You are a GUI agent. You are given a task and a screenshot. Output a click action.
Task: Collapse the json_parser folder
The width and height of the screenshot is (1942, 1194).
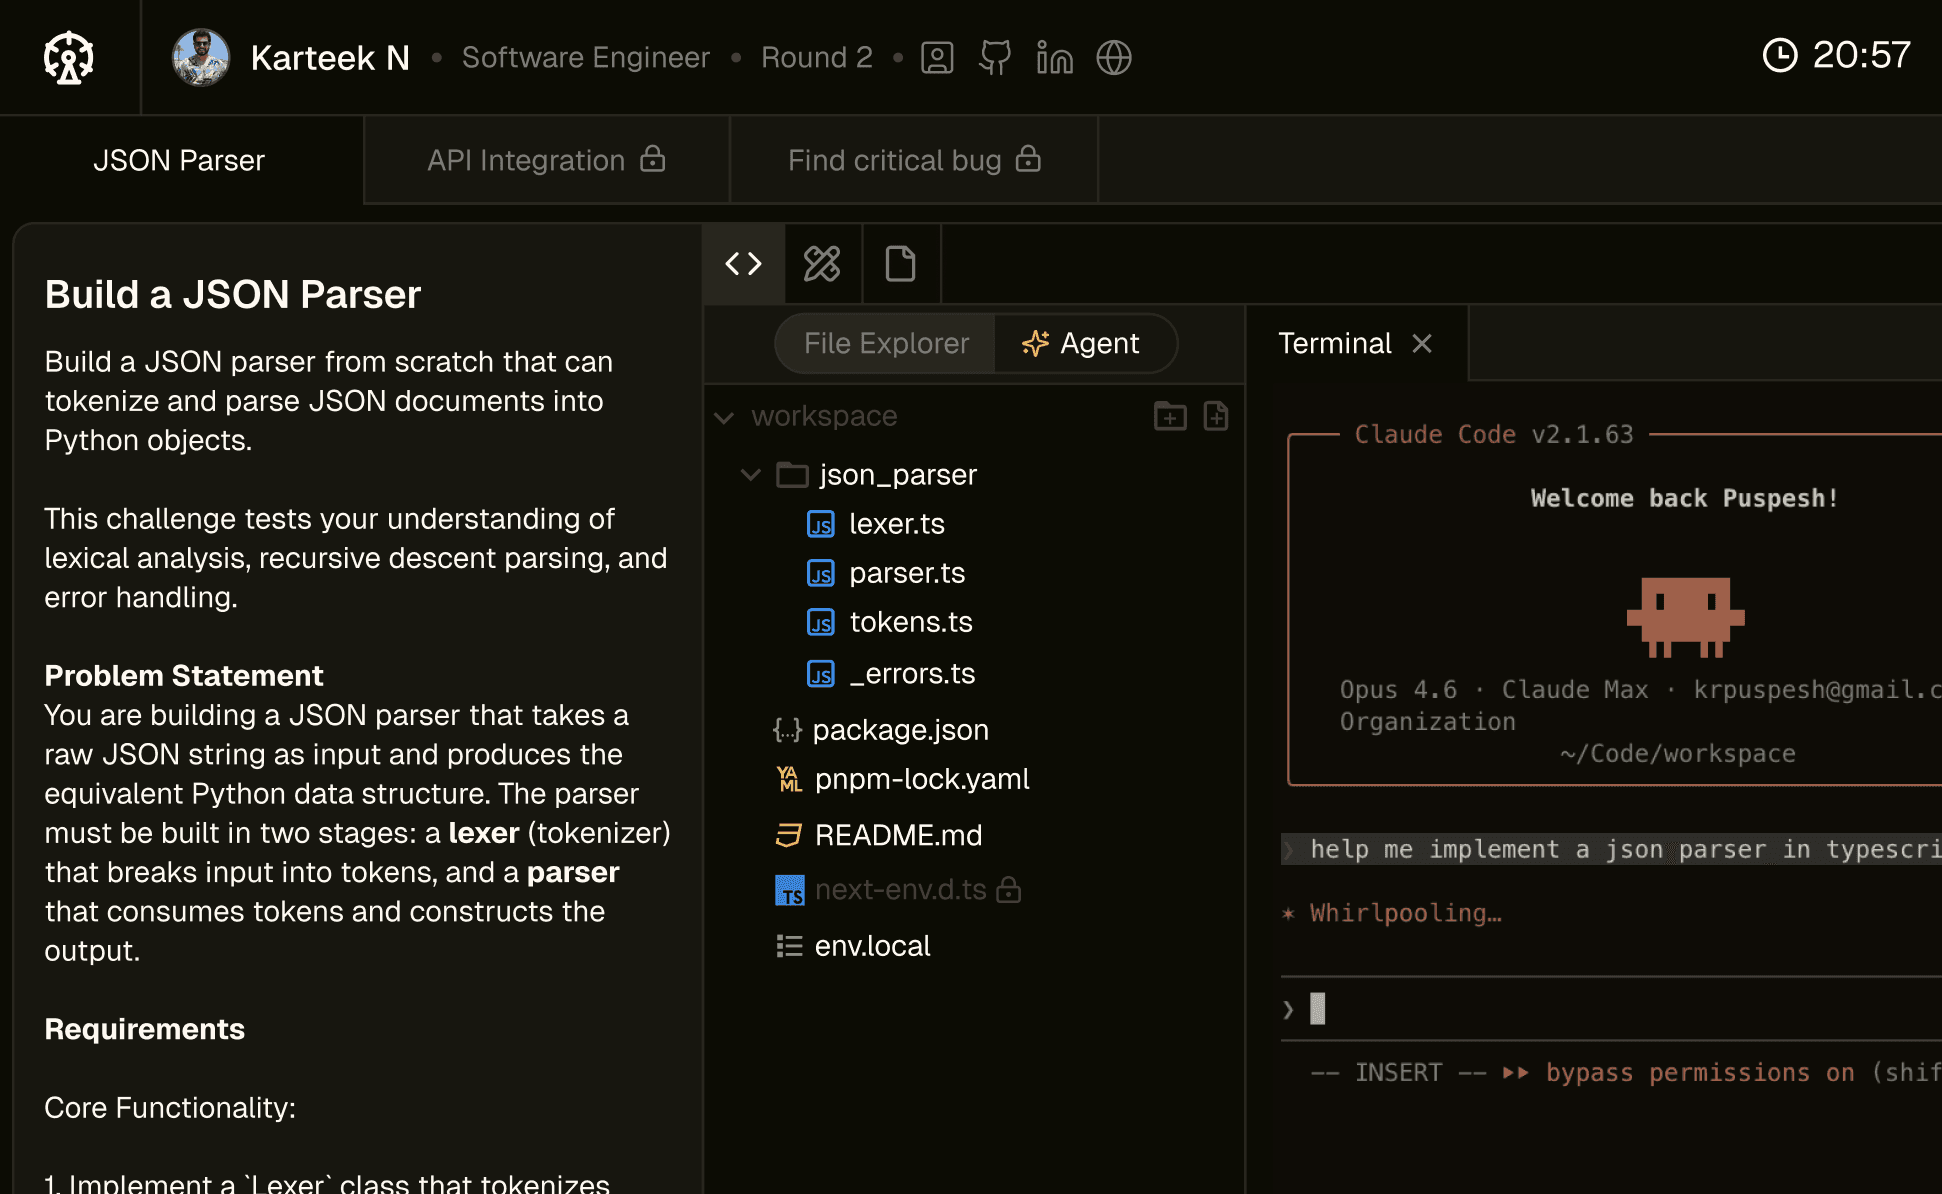[x=750, y=475]
